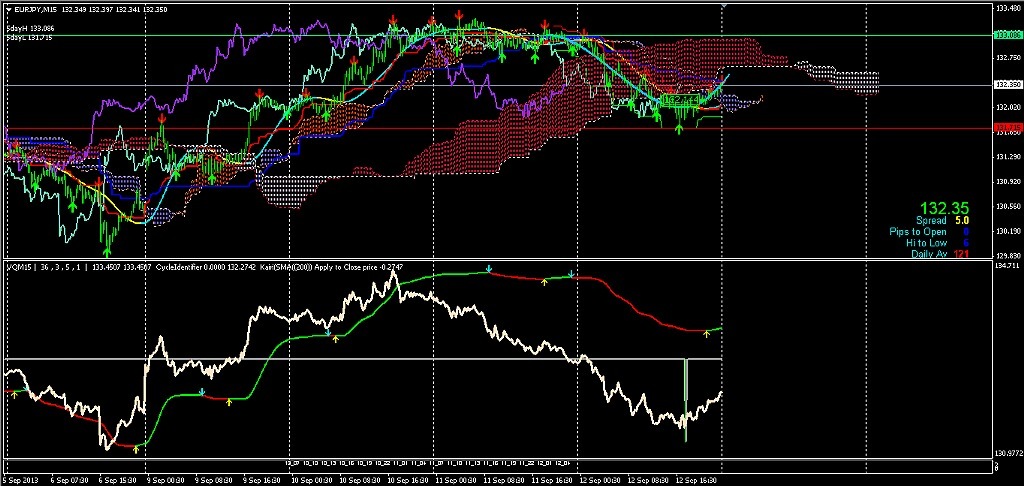Click the Spread label in info panel
Viewport: 1024px width, 486px height.
click(x=931, y=221)
